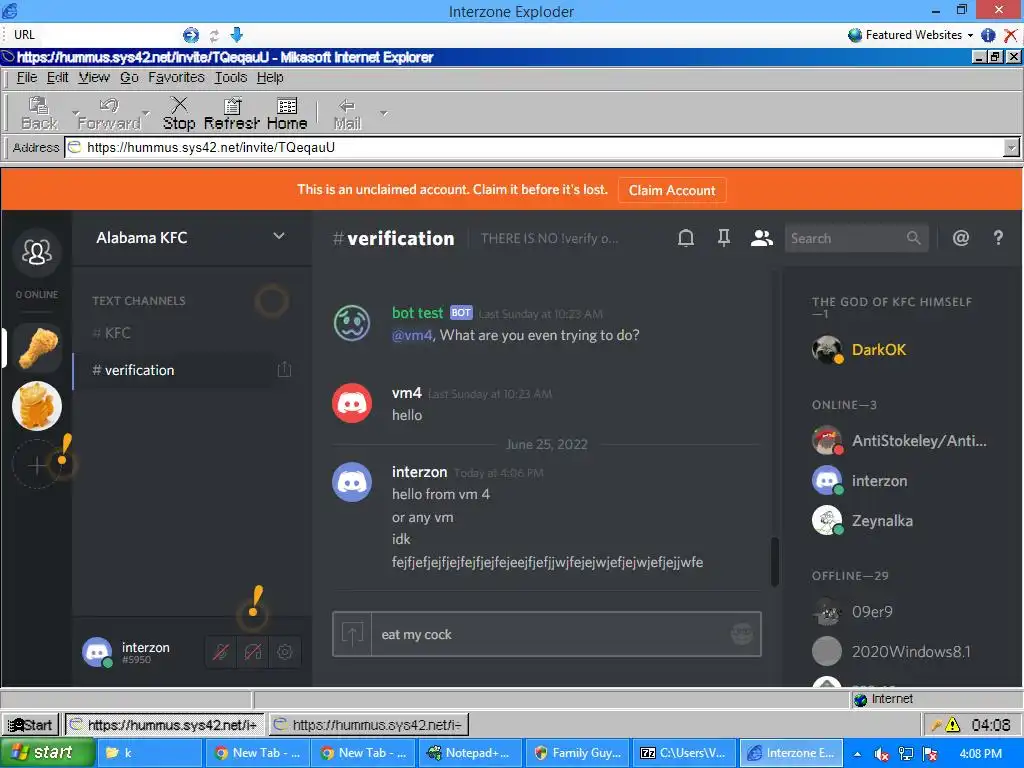Click the chat message scrollbar

(775, 562)
